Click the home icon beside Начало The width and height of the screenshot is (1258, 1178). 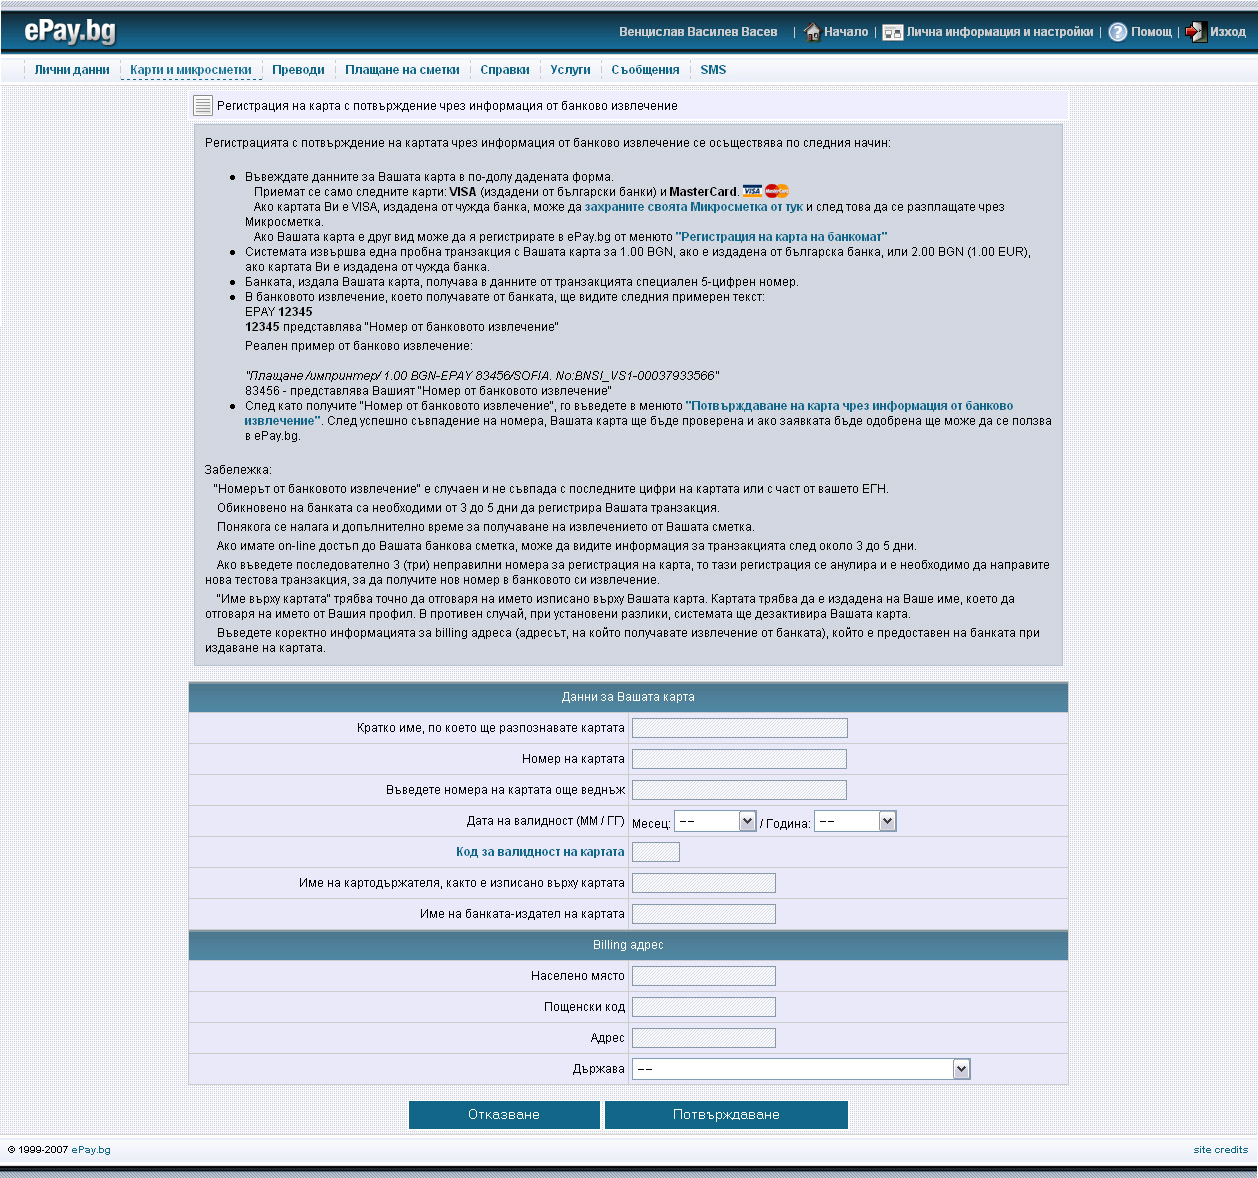[x=812, y=32]
